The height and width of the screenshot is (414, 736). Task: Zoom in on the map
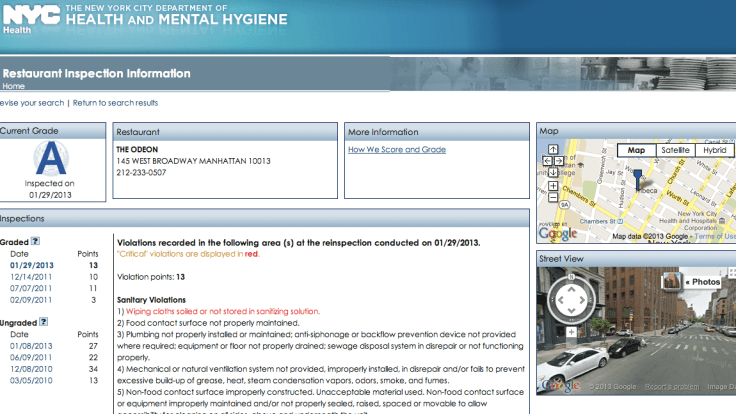[551, 185]
